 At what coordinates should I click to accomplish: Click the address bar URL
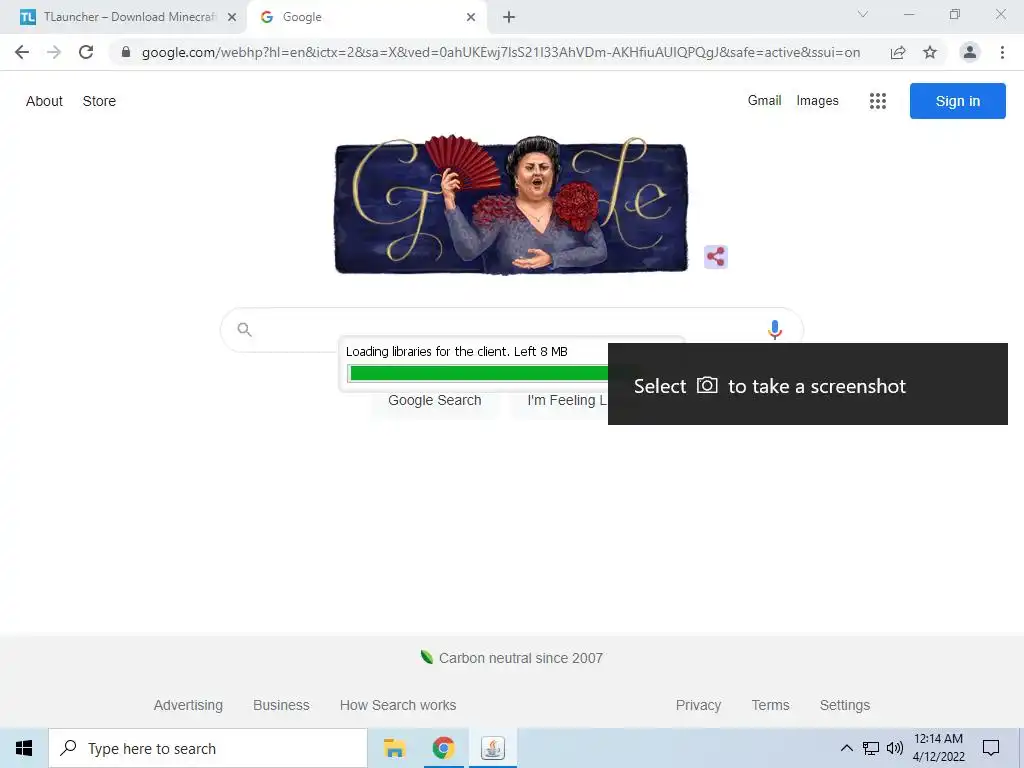pyautogui.click(x=500, y=52)
